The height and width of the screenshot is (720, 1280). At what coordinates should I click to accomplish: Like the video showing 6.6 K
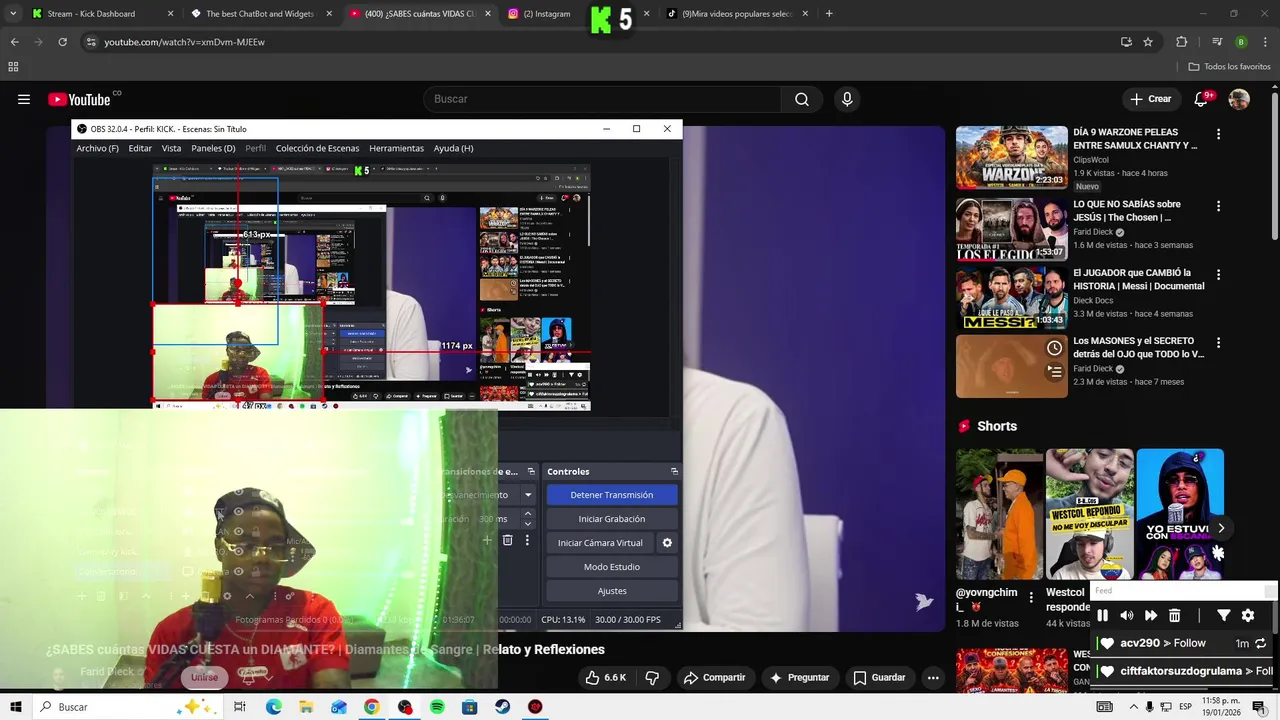[605, 677]
